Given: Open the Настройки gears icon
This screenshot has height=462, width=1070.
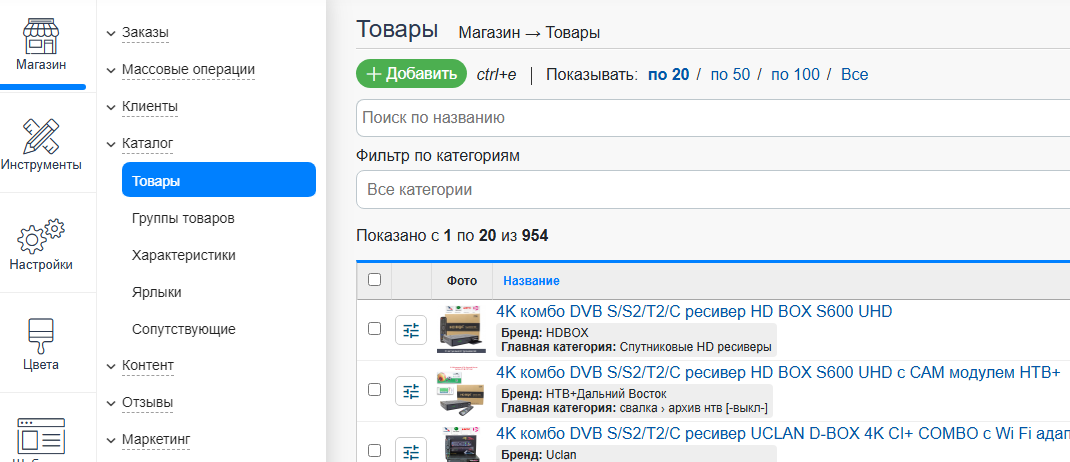Looking at the screenshot, I should tap(41, 236).
